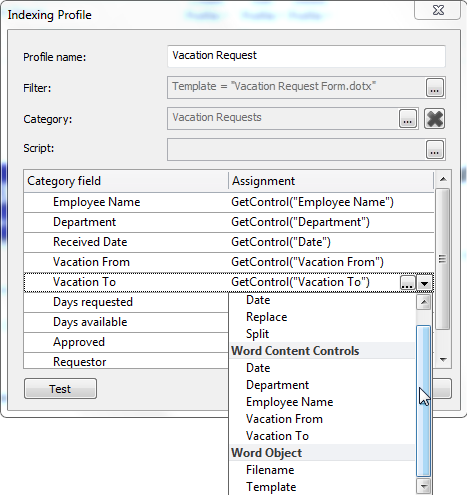Viewport: 467px width, 495px height.
Task: Open Filter browse ellipsis button
Action: pos(435,87)
